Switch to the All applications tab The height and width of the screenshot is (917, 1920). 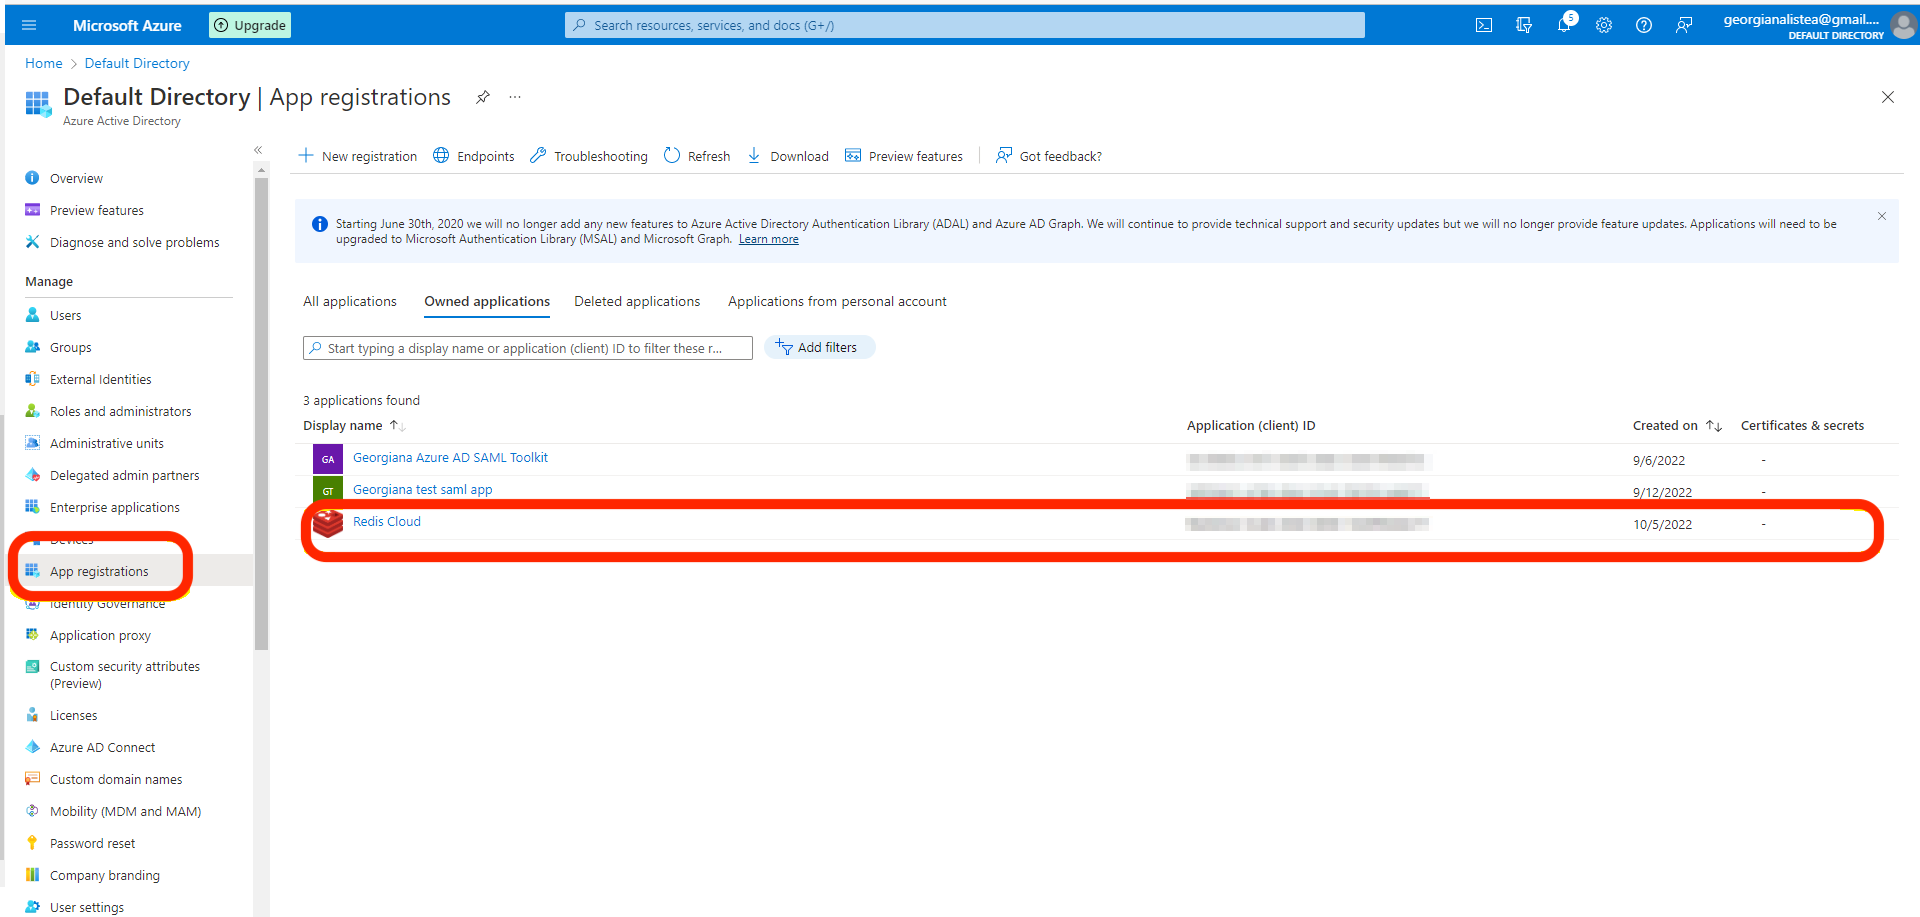point(350,302)
